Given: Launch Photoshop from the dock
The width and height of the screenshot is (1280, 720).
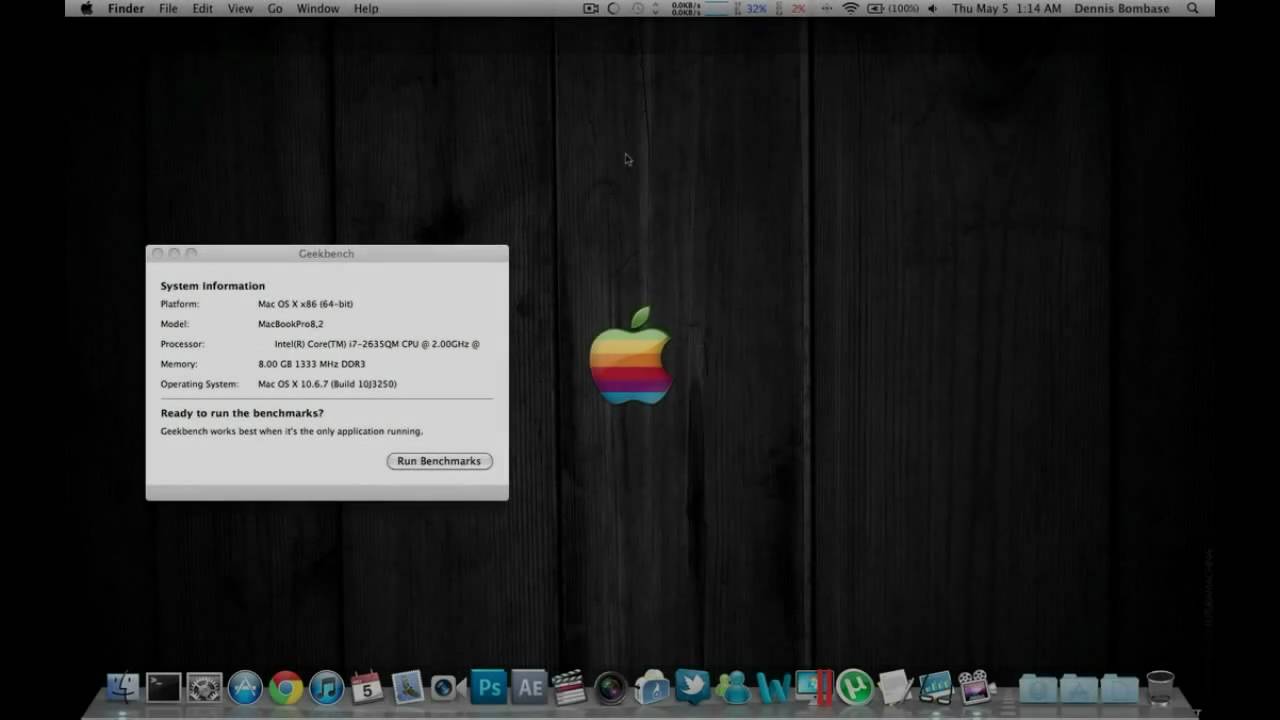Looking at the screenshot, I should [x=489, y=687].
